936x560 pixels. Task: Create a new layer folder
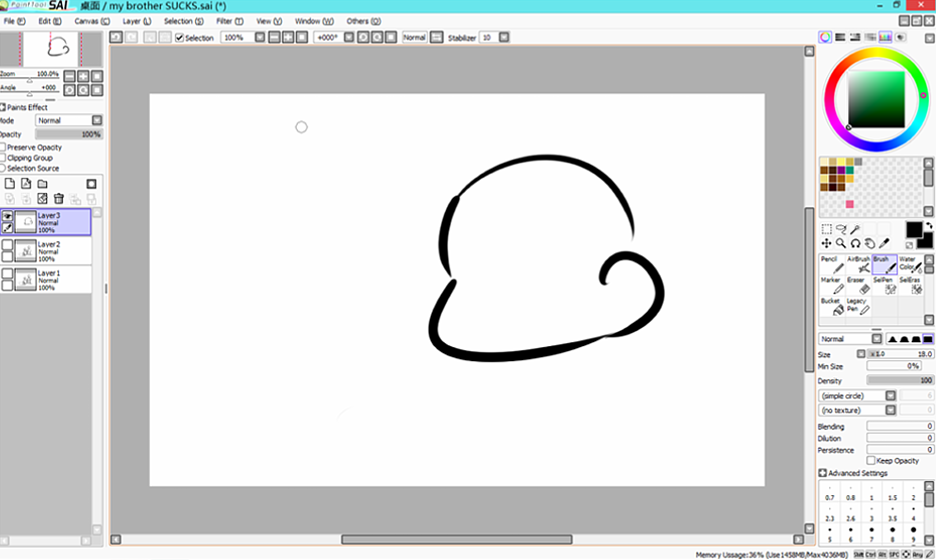click(x=43, y=184)
